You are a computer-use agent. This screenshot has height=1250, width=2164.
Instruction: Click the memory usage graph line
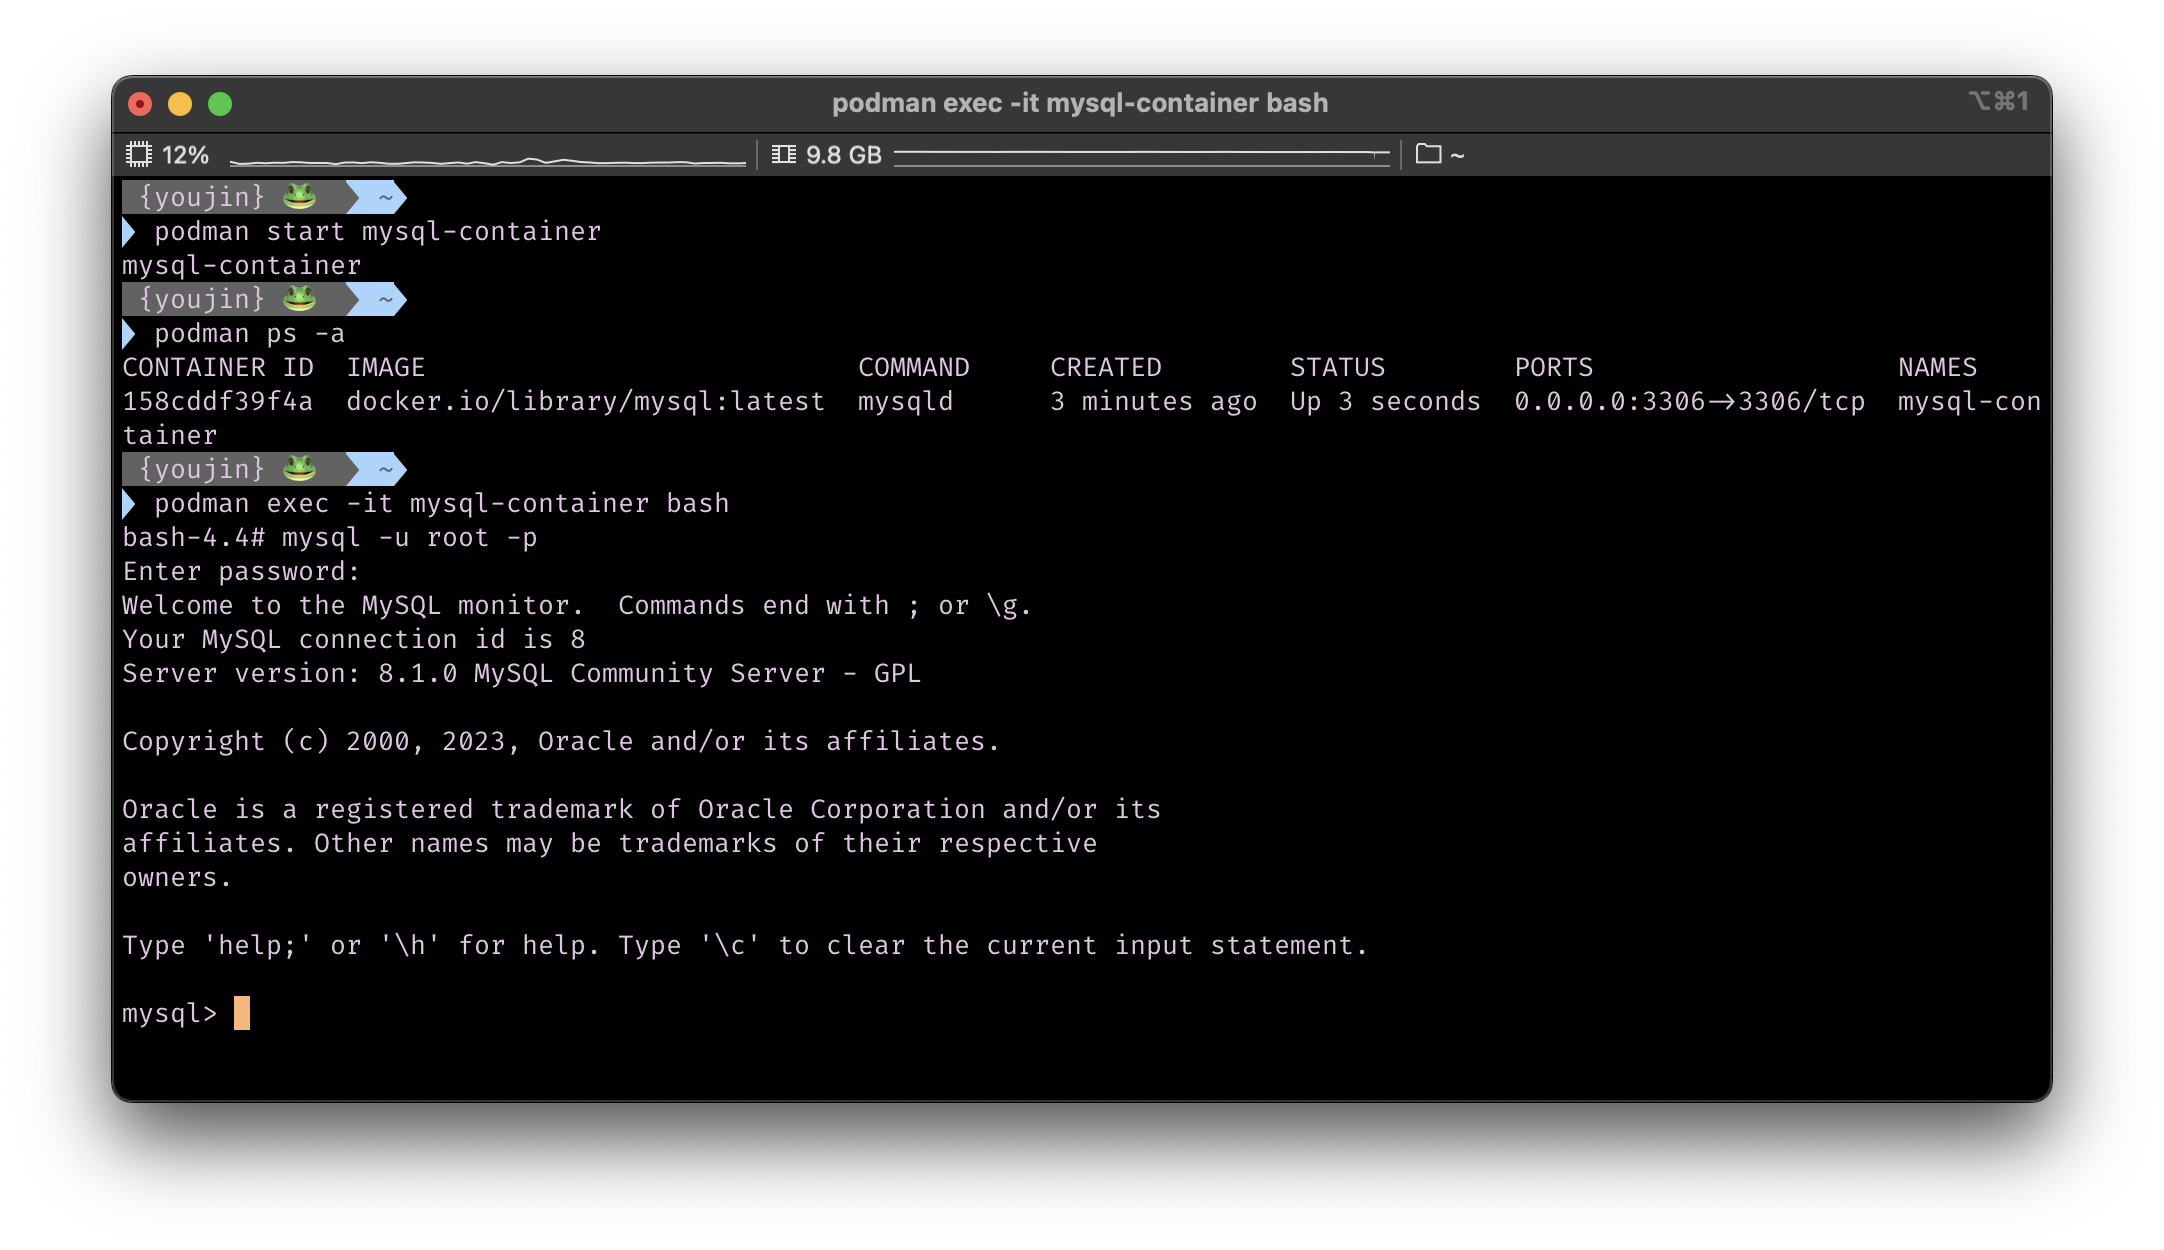[x=1141, y=154]
